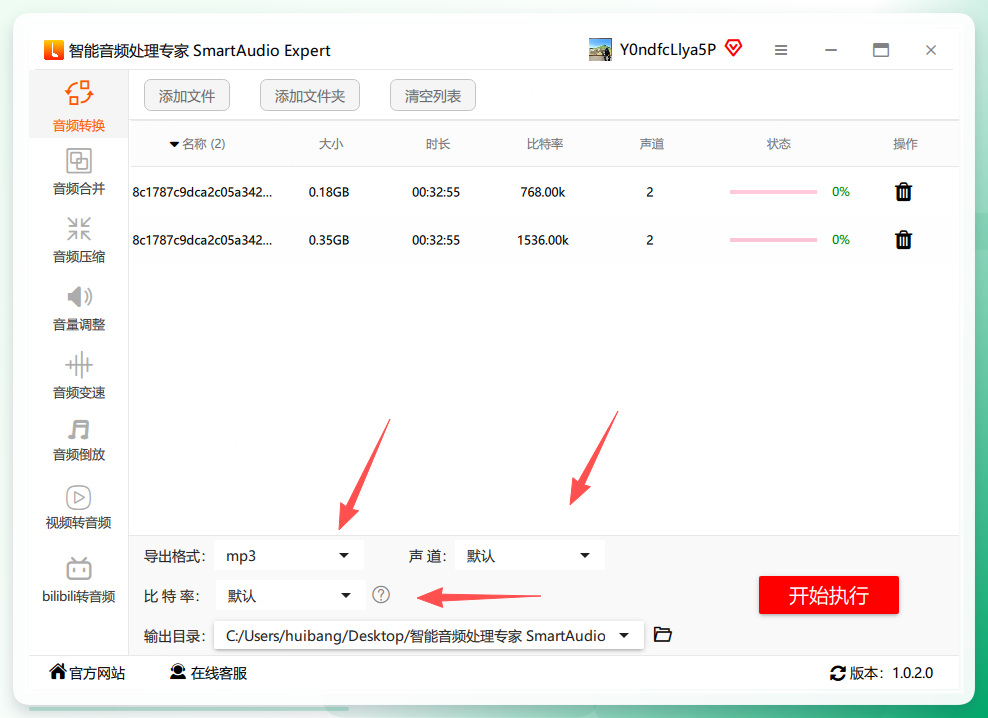
Task: Open the output folder browse icon
Action: [x=662, y=634]
